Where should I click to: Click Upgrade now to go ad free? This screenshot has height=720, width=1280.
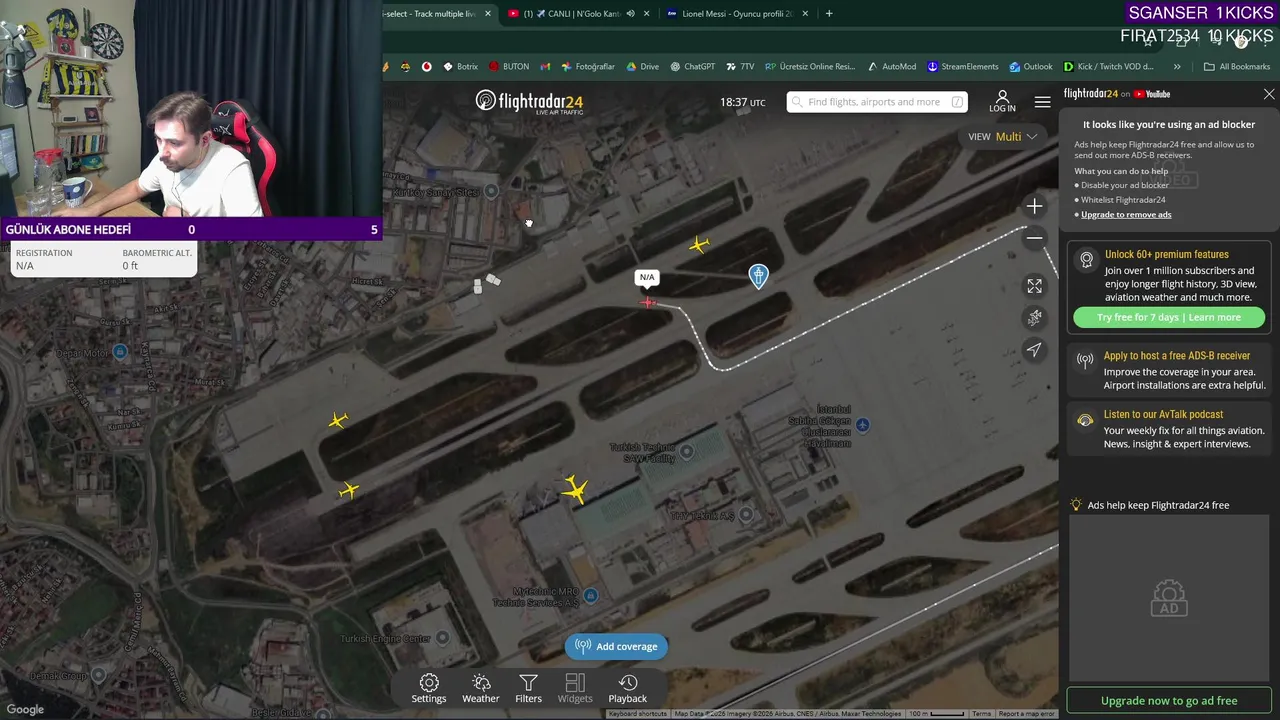[x=1169, y=701]
